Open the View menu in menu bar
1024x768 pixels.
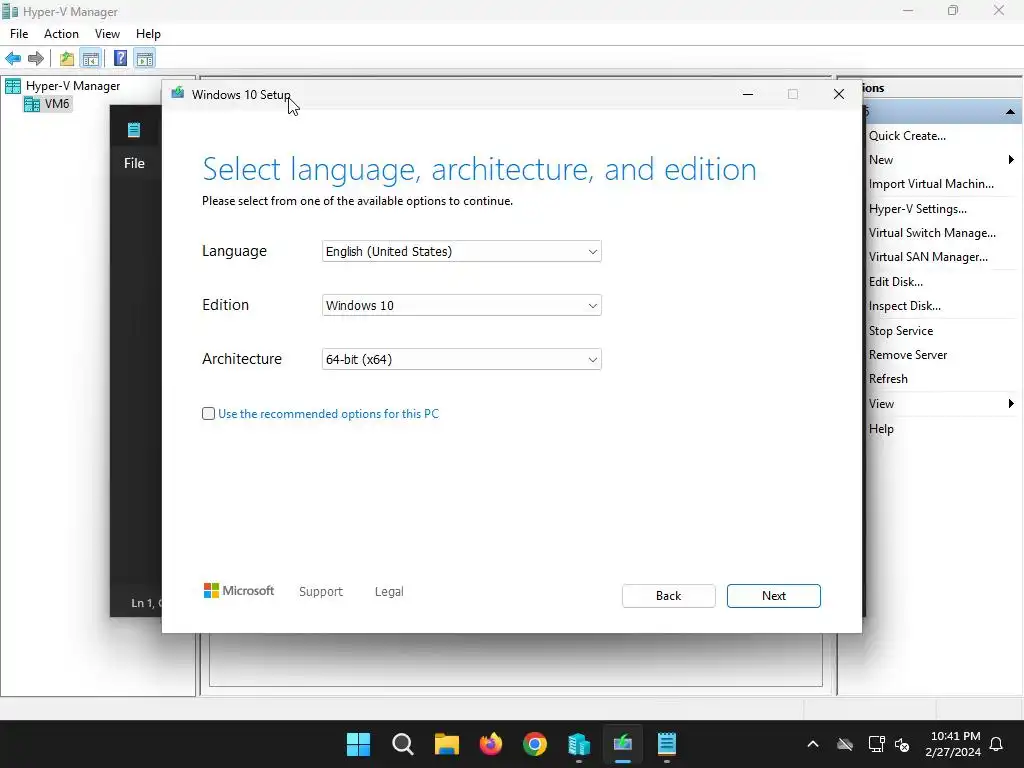pyautogui.click(x=107, y=34)
